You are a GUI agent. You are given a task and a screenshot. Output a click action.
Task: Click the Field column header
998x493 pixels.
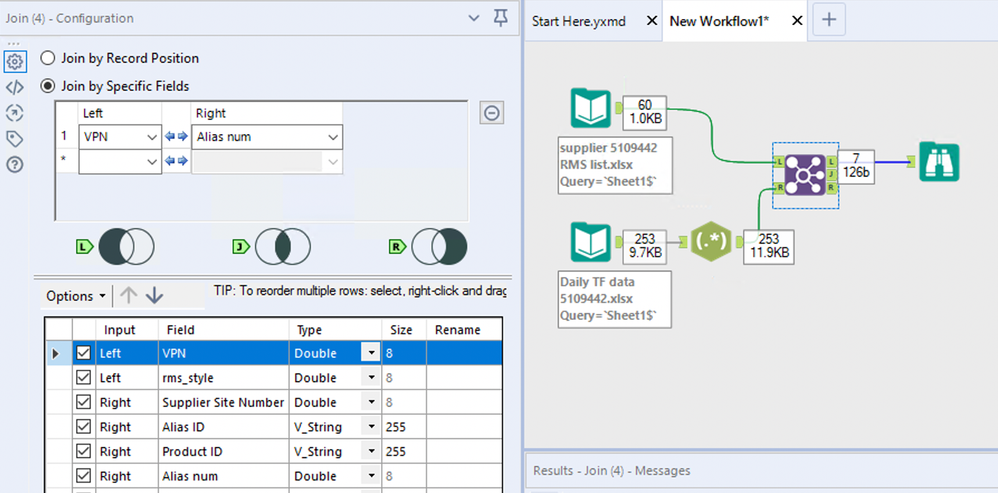pos(225,330)
